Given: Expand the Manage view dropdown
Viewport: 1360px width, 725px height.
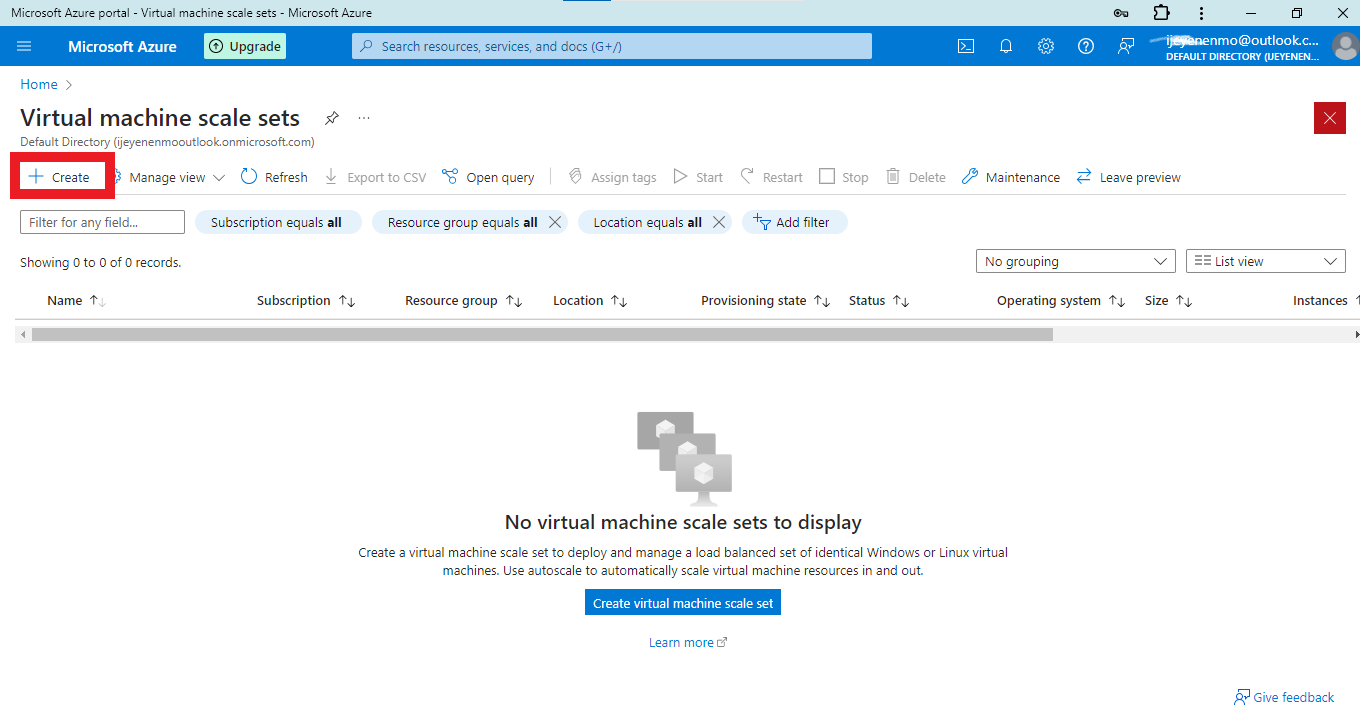Looking at the screenshot, I should (168, 177).
